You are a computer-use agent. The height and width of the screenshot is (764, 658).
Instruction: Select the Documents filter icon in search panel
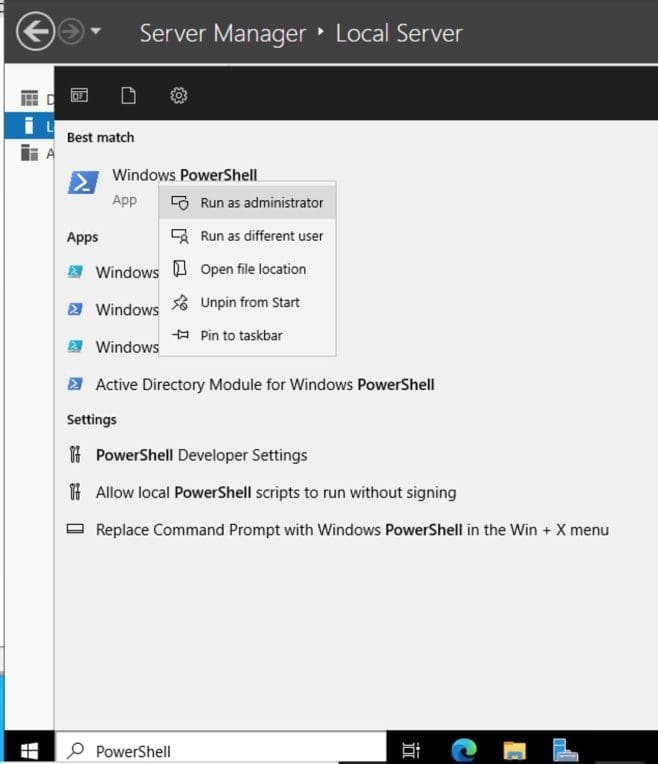click(129, 96)
